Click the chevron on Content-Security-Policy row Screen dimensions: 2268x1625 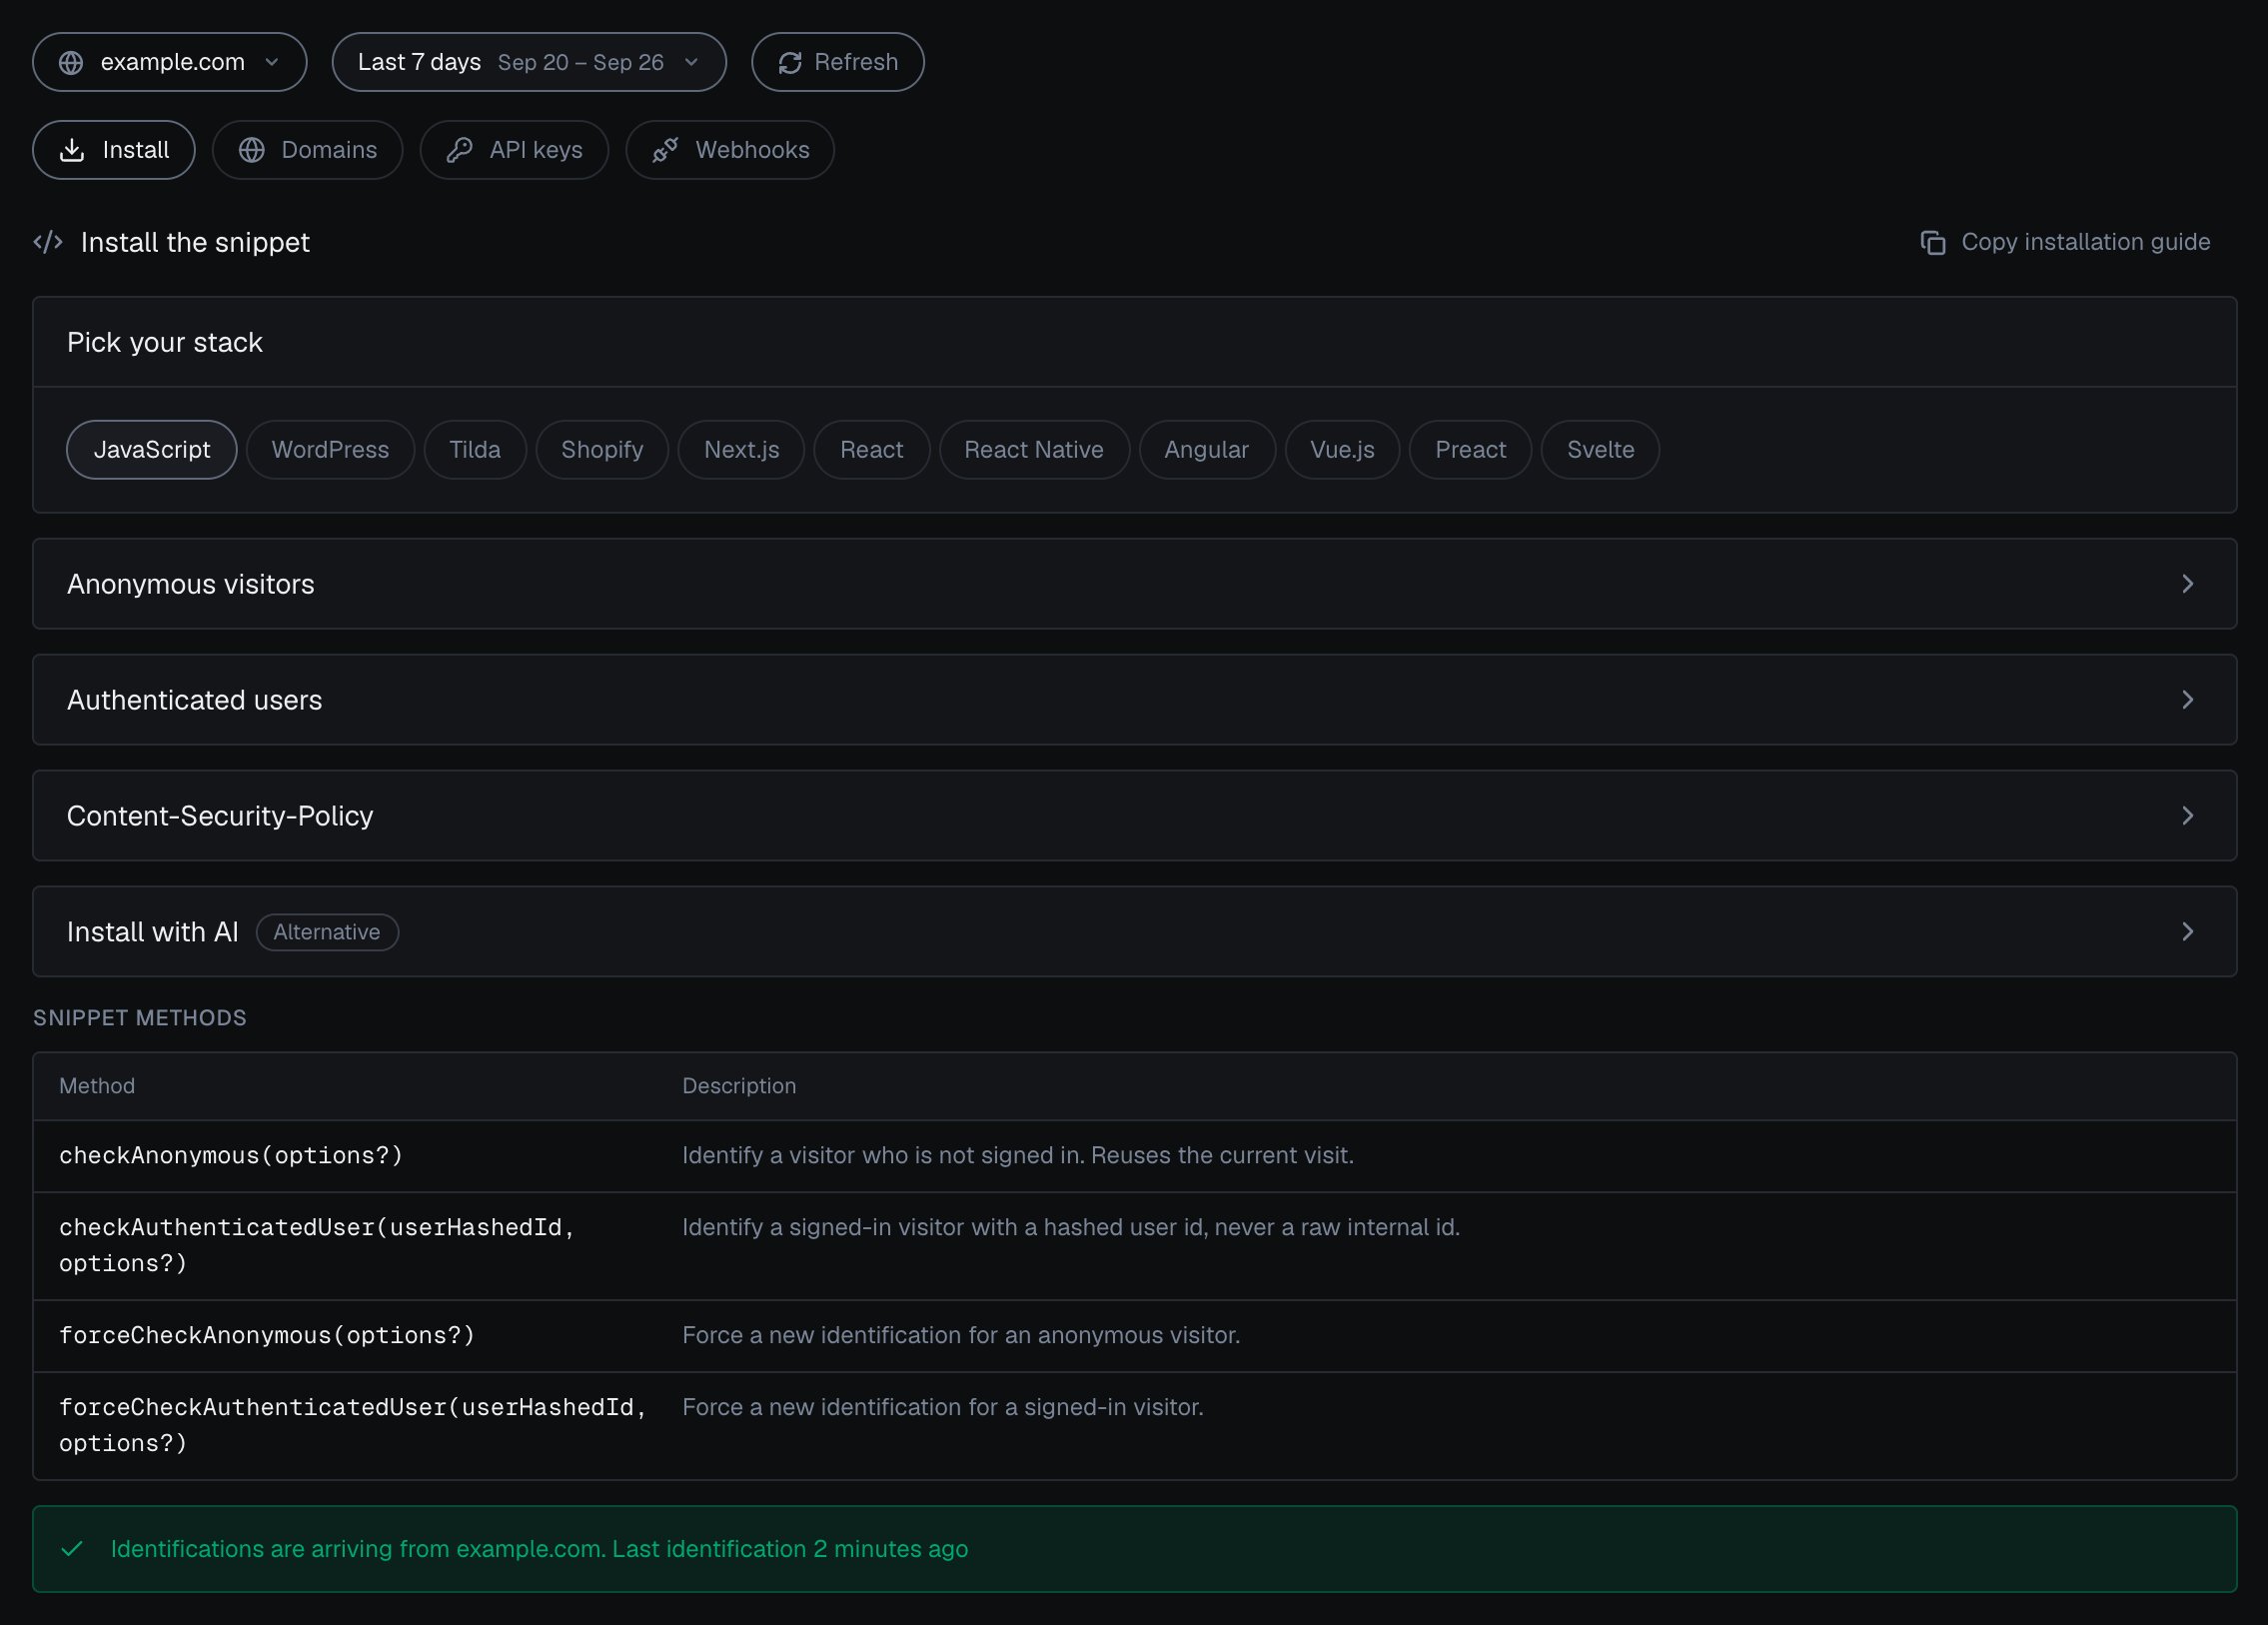pyautogui.click(x=2187, y=816)
